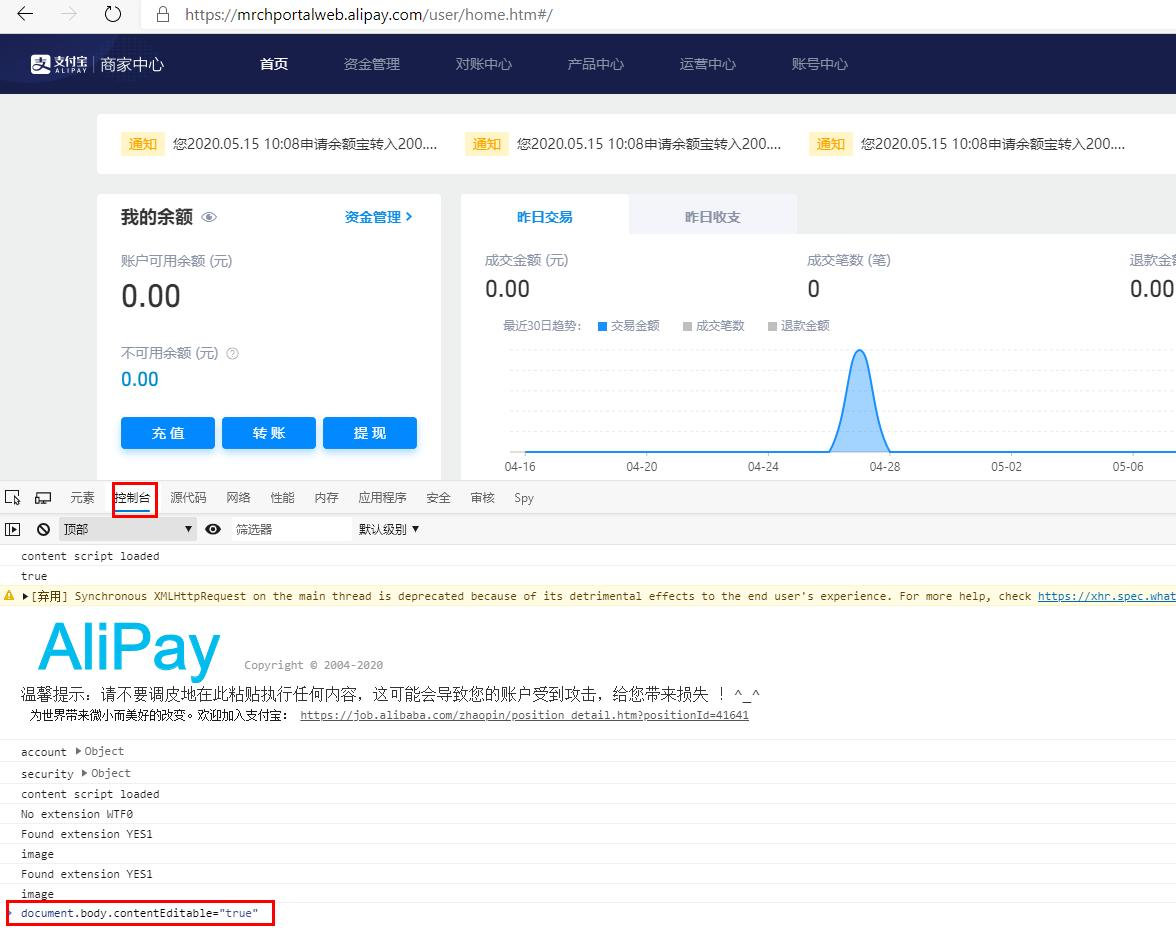Viewport: 1176px width, 930px height.
Task: Click the lock icon in address bar
Action: 163,14
